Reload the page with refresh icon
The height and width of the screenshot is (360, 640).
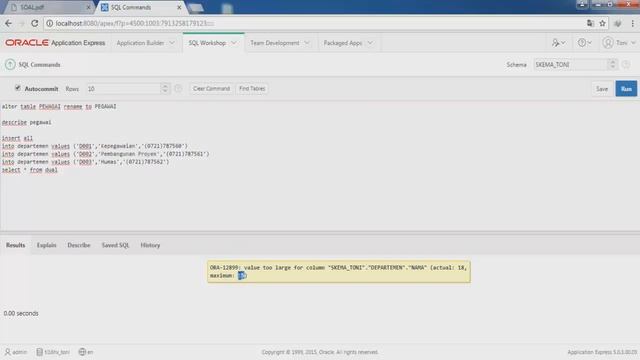click(35, 23)
